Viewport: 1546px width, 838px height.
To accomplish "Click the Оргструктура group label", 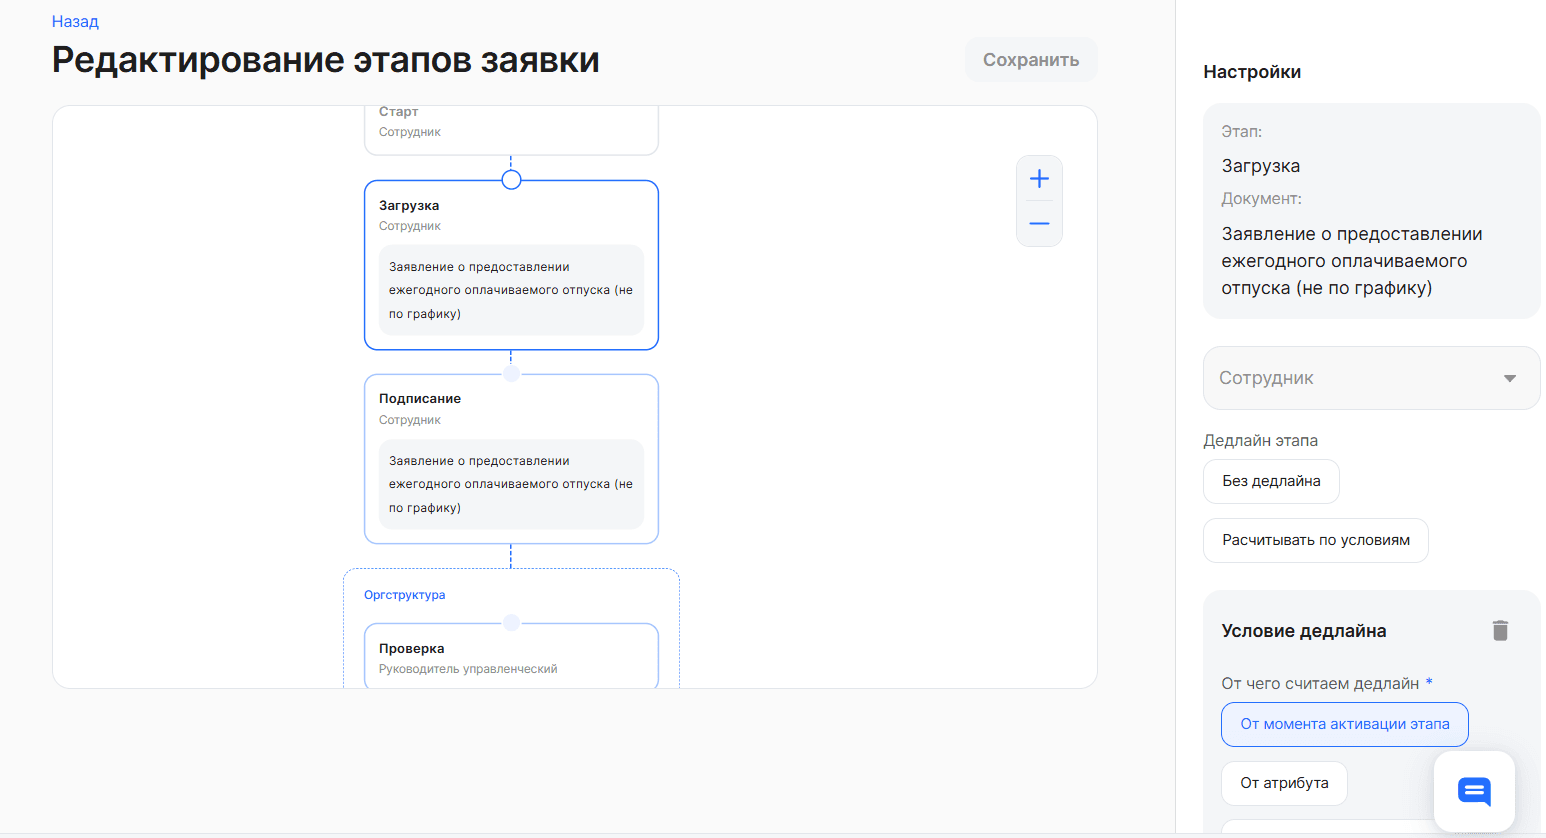I will [404, 595].
